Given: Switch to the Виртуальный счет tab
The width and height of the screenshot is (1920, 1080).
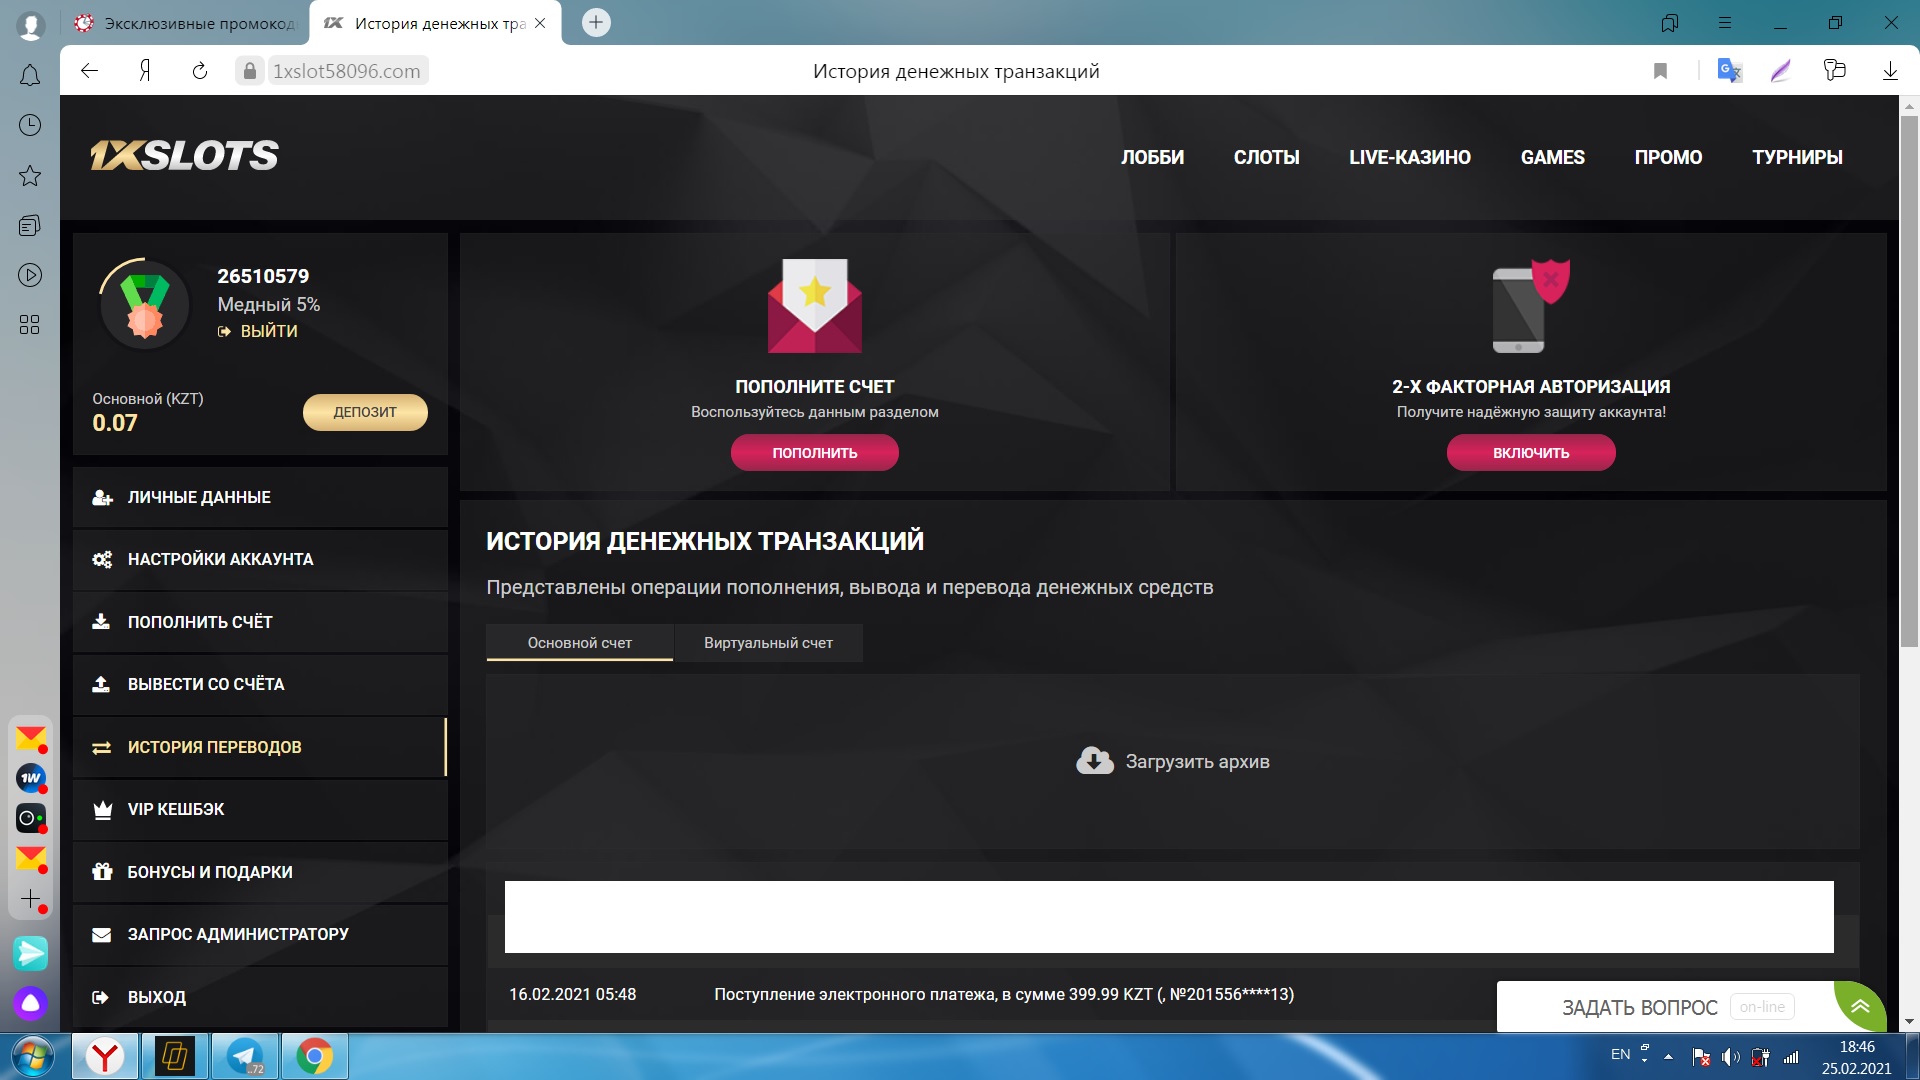Looking at the screenshot, I should (x=768, y=643).
